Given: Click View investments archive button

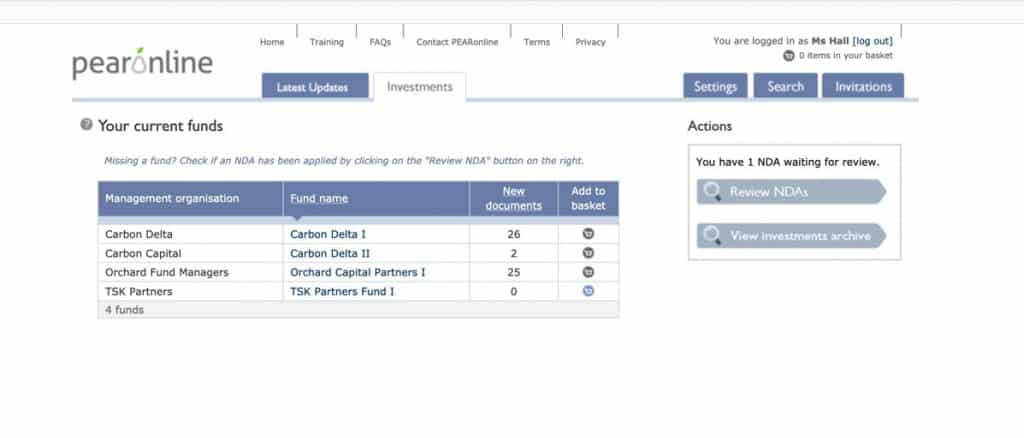Looking at the screenshot, I should (x=792, y=236).
